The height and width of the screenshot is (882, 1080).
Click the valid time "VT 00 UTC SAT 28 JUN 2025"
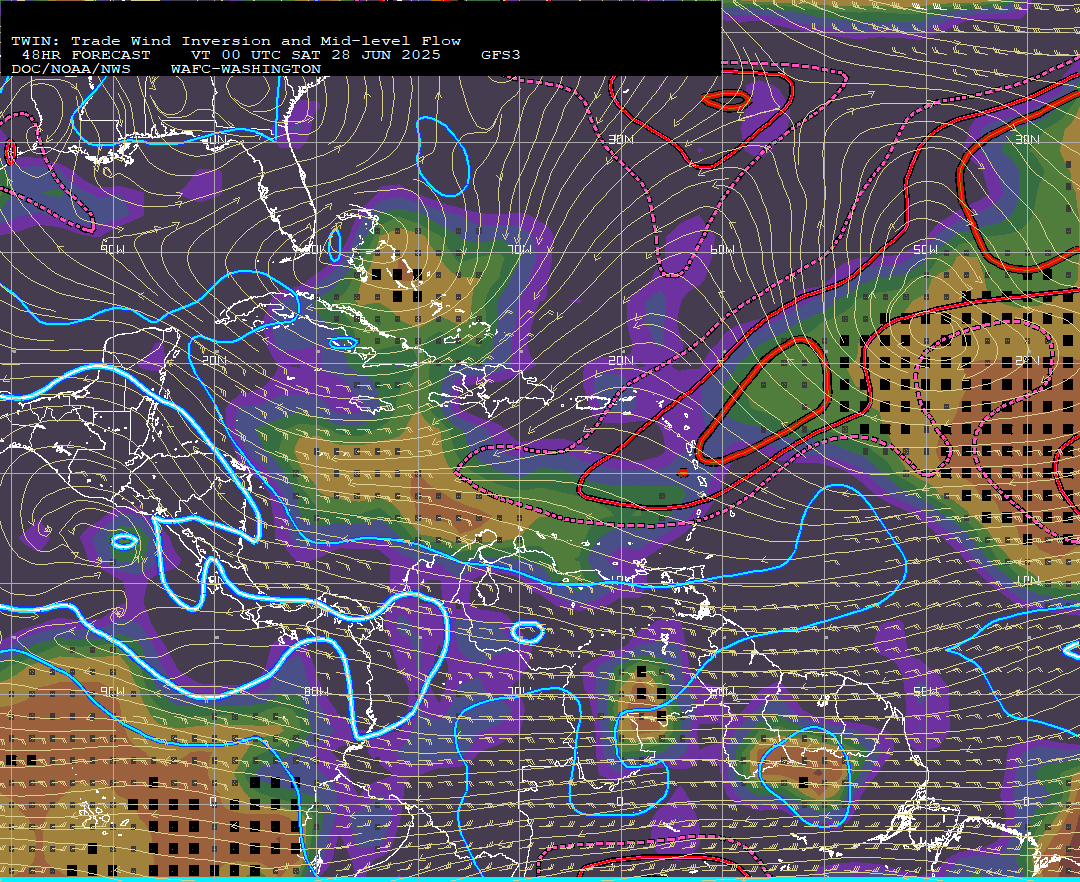[x=315, y=55]
